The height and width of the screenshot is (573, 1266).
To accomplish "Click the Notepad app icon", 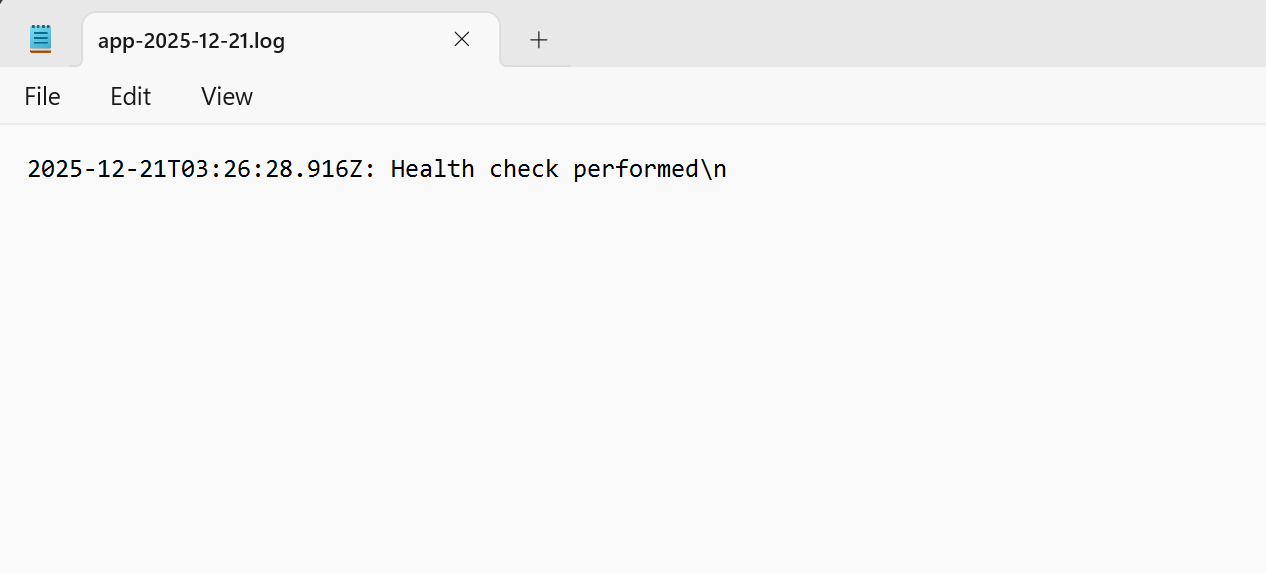I will click(x=40, y=39).
